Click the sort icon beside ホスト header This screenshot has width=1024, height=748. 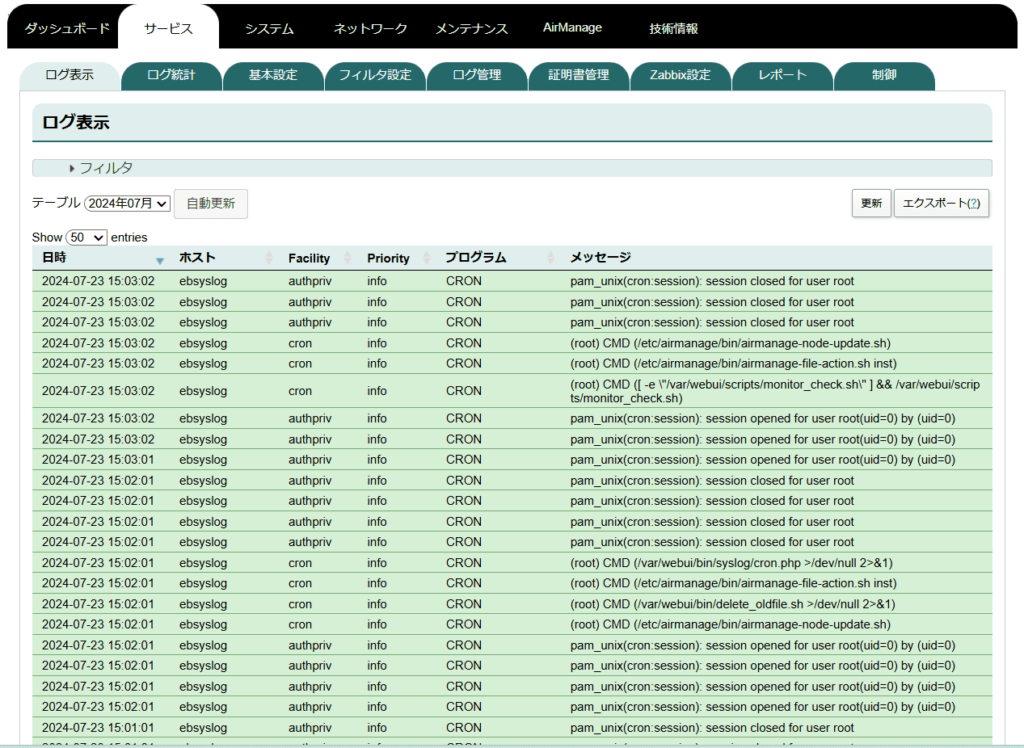(x=268, y=258)
